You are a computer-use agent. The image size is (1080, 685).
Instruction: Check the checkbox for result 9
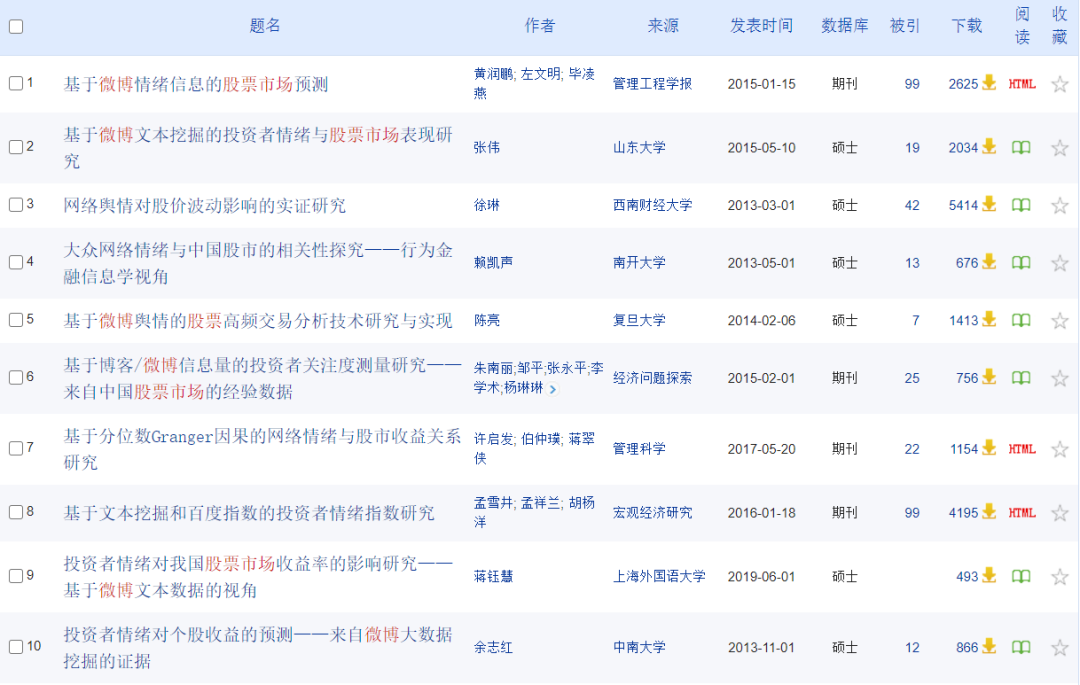click(16, 576)
